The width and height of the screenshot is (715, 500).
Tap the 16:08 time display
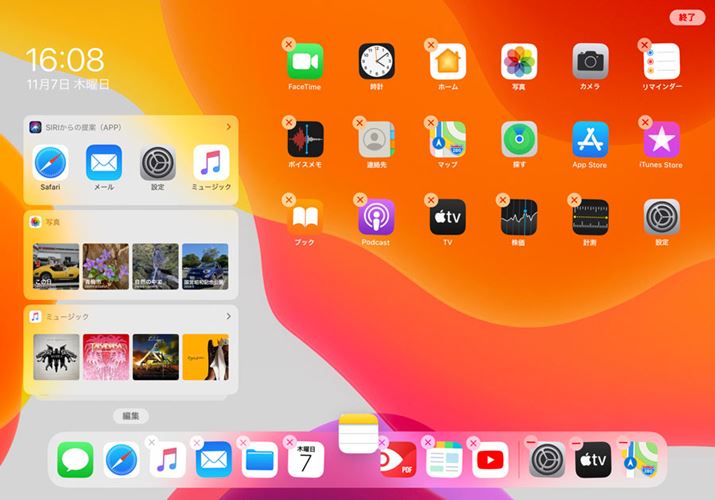tap(65, 60)
